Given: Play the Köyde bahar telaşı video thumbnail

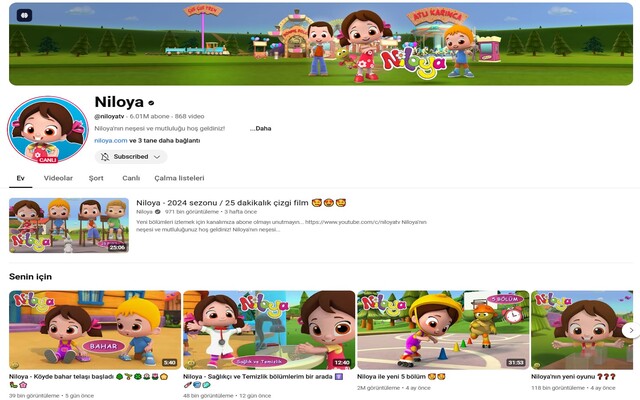Looking at the screenshot, I should pos(95,330).
